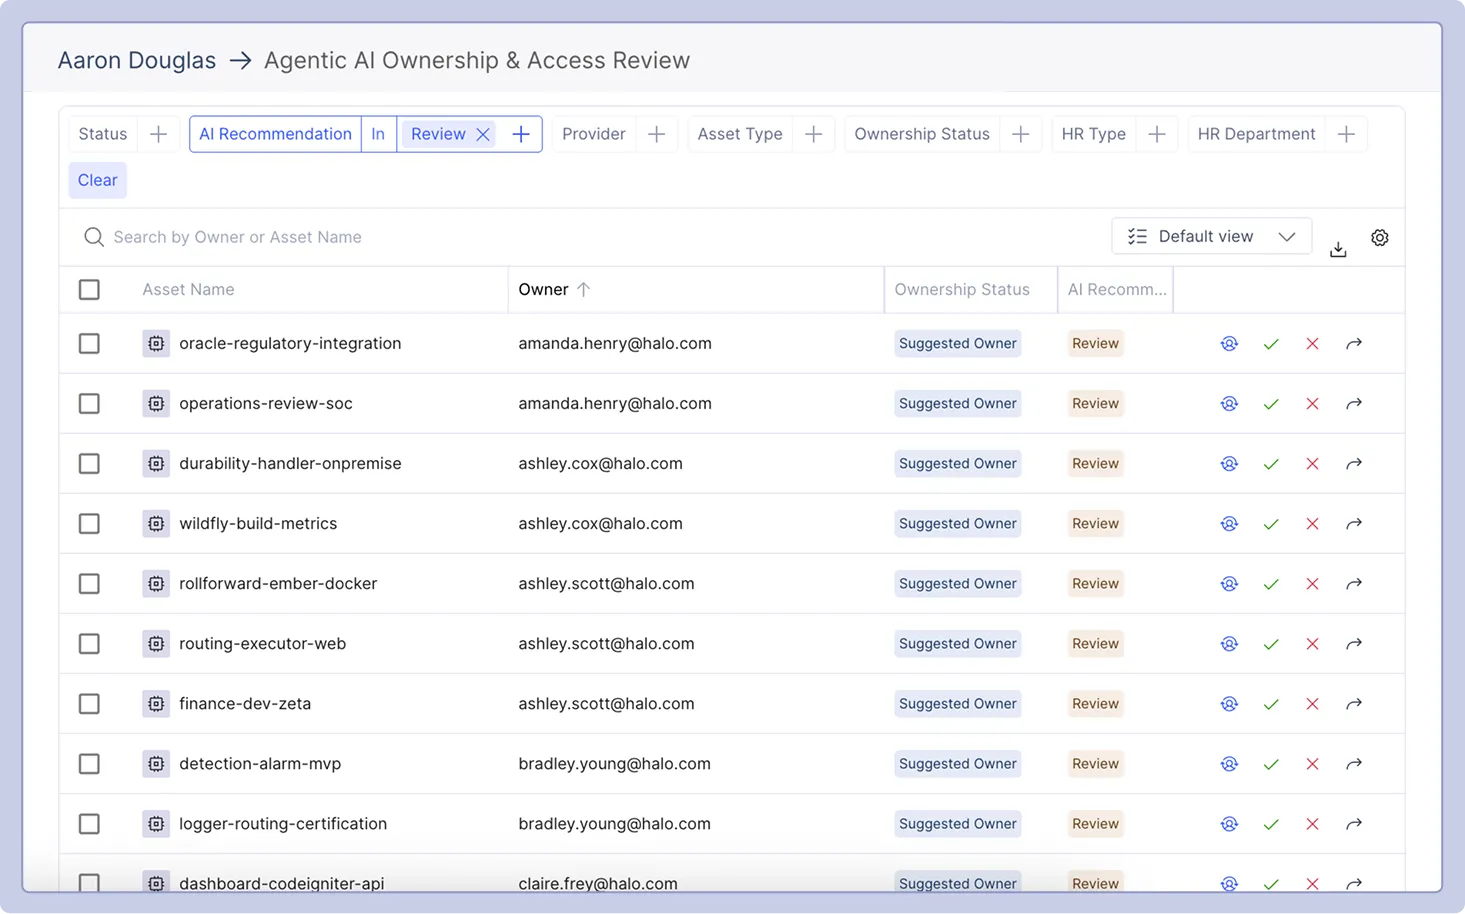Sort by Owner using the arrow icon
Image resolution: width=1465 pixels, height=914 pixels.
point(584,289)
